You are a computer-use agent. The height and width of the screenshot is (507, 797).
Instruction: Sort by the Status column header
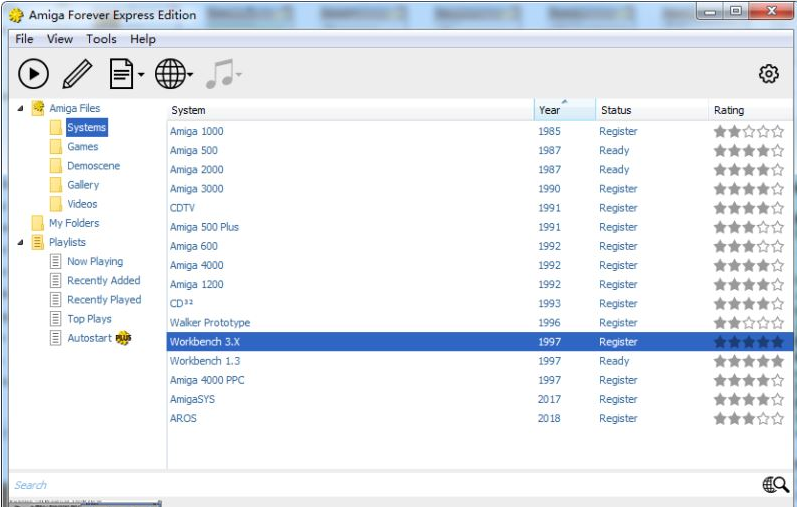point(651,110)
